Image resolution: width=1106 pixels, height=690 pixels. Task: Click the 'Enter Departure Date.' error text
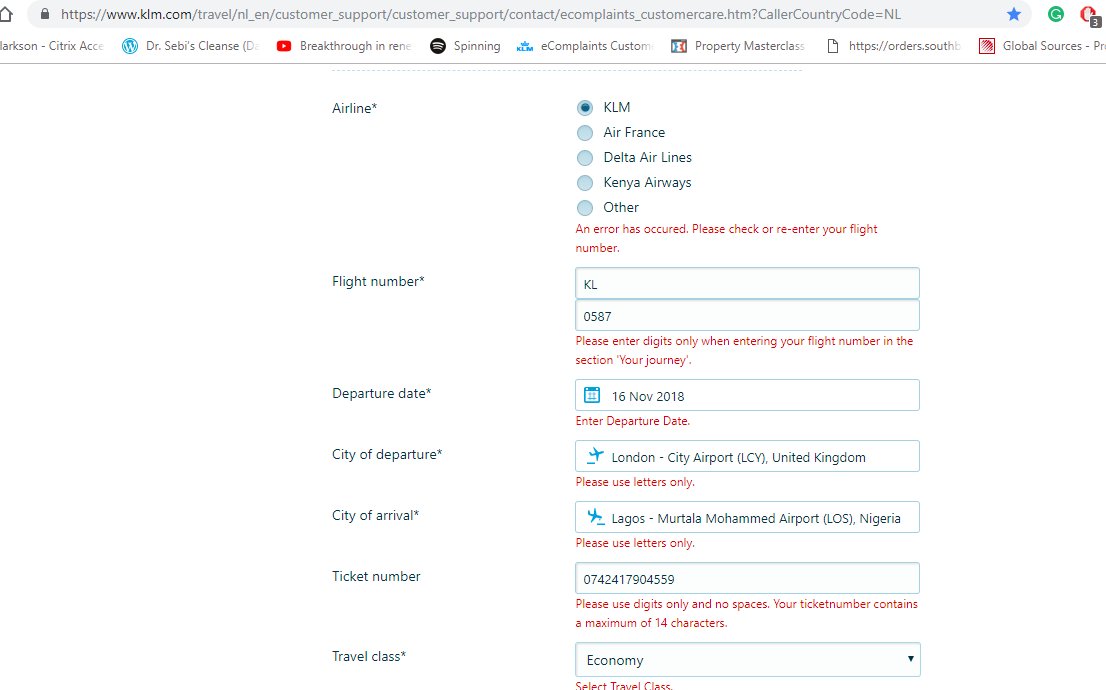(x=633, y=421)
